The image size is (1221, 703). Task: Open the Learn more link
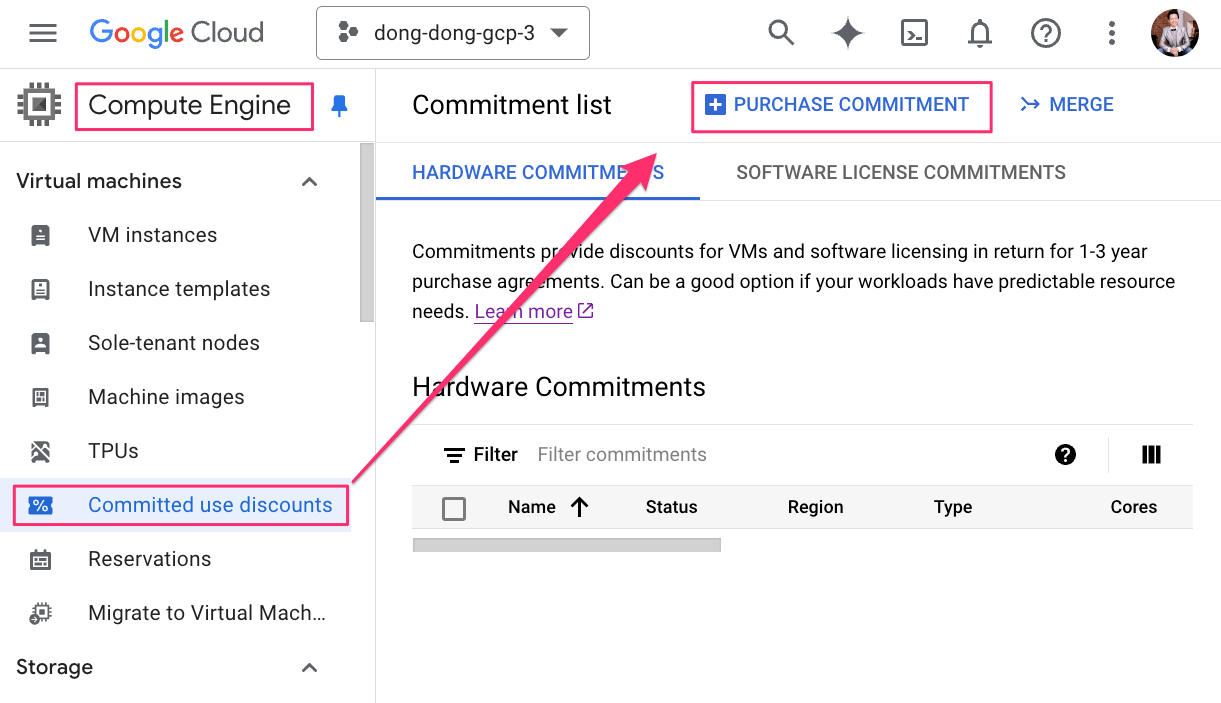523,311
